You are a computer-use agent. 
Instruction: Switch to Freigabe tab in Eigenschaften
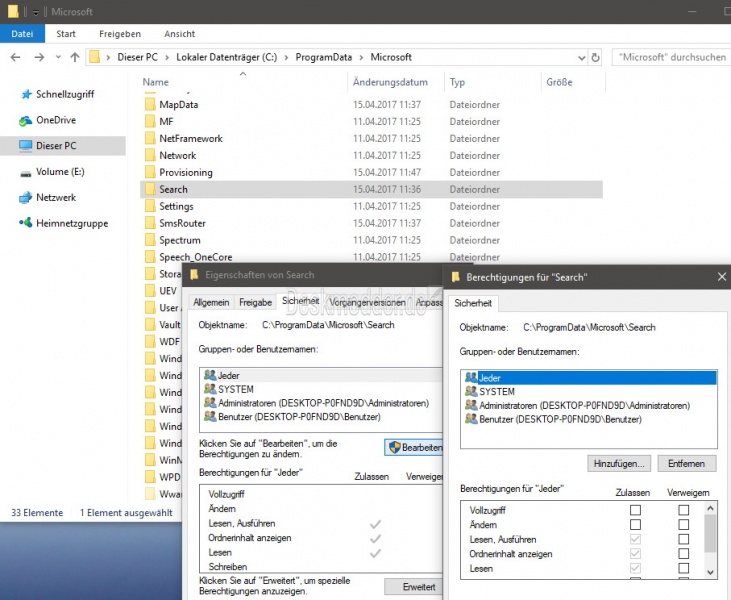255,303
